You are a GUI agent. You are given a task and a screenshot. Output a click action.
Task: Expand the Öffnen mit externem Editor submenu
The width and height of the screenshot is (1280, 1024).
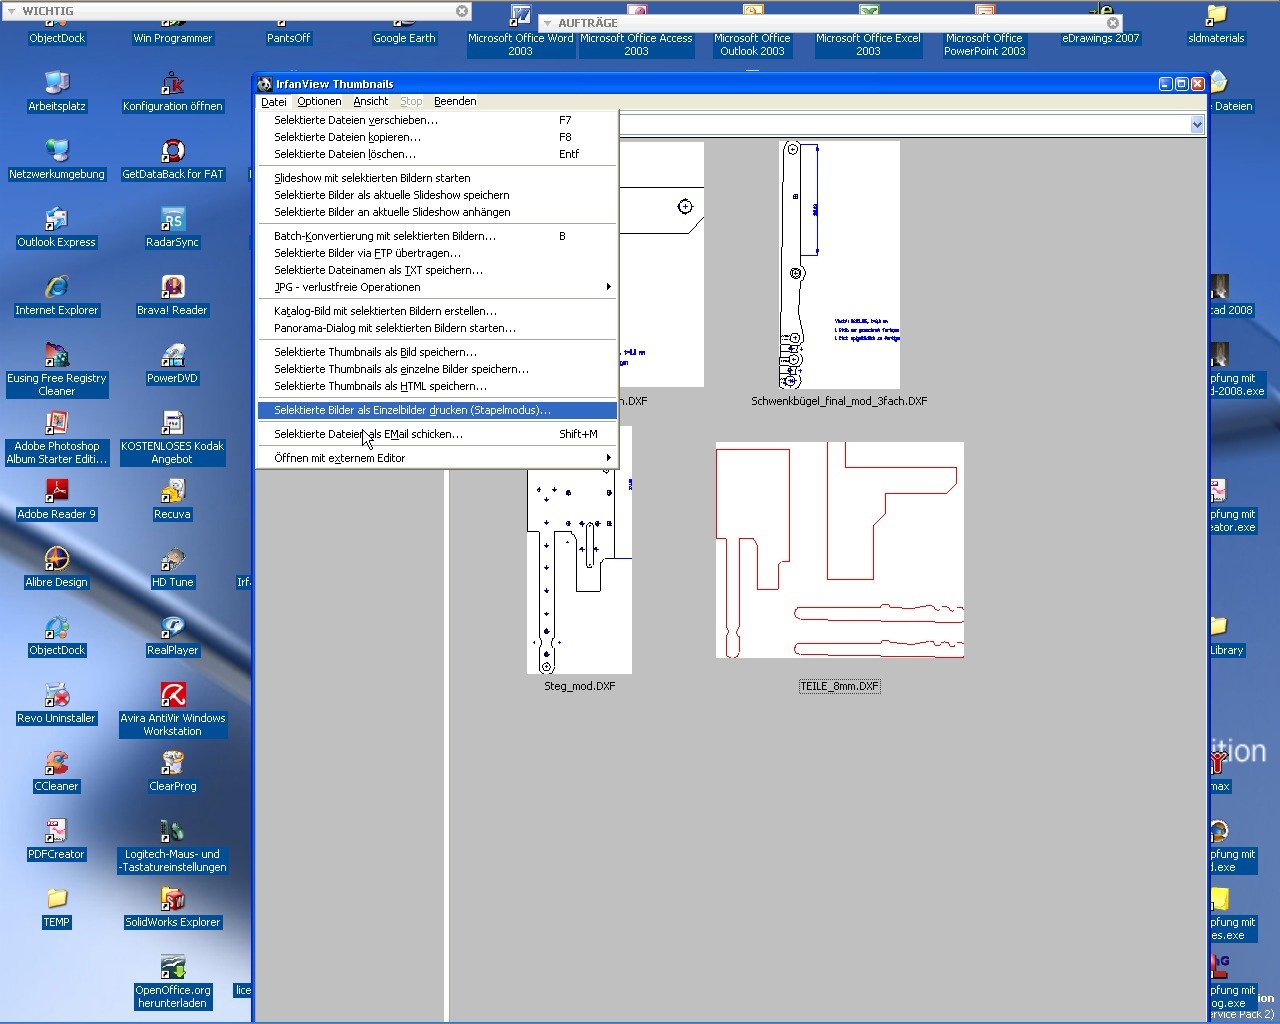click(438, 458)
